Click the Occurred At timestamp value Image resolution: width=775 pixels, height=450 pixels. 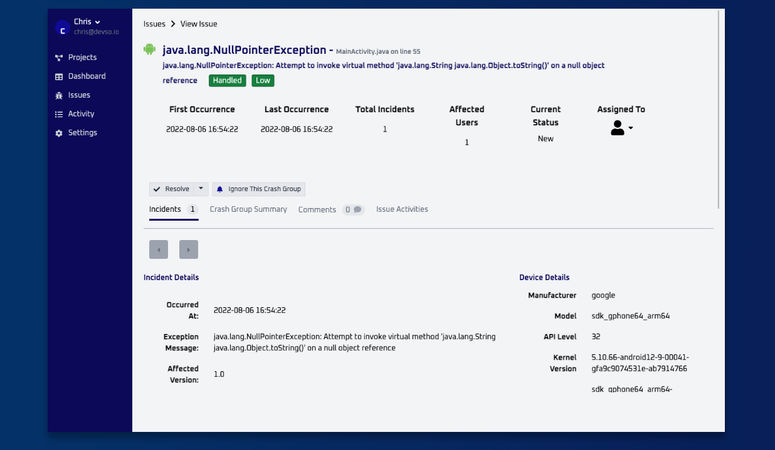[250, 311]
